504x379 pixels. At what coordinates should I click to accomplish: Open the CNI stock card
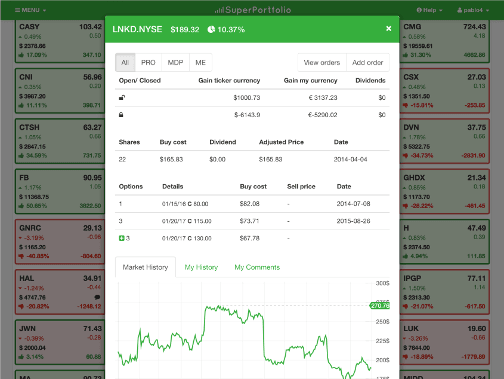60,91
